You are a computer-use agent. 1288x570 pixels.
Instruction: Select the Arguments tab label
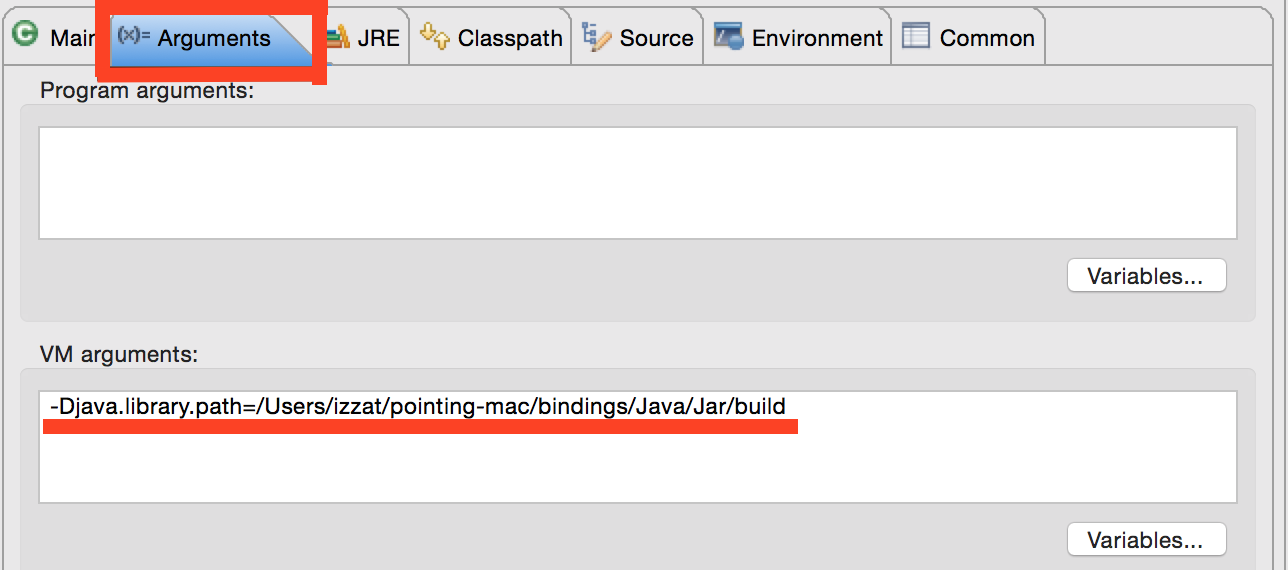tap(214, 38)
